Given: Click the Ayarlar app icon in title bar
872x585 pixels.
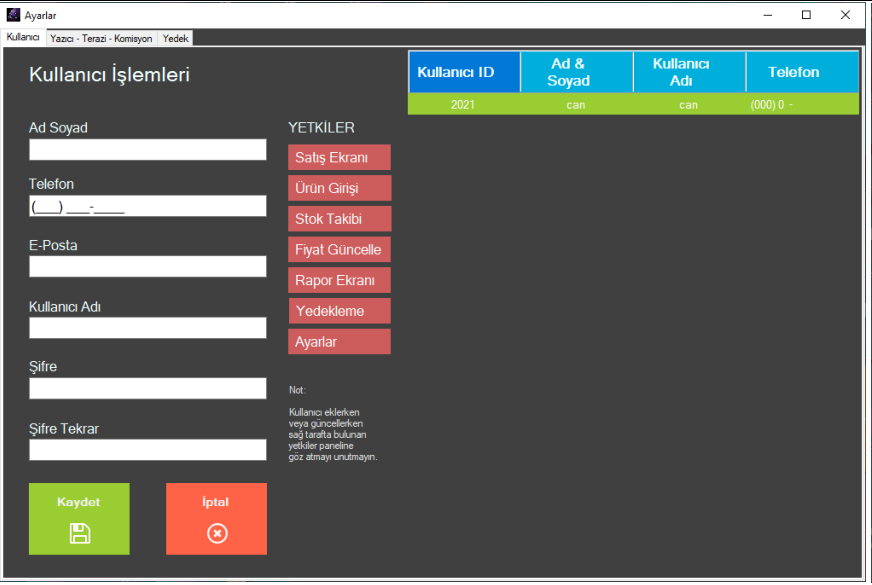Looking at the screenshot, I should pos(13,15).
